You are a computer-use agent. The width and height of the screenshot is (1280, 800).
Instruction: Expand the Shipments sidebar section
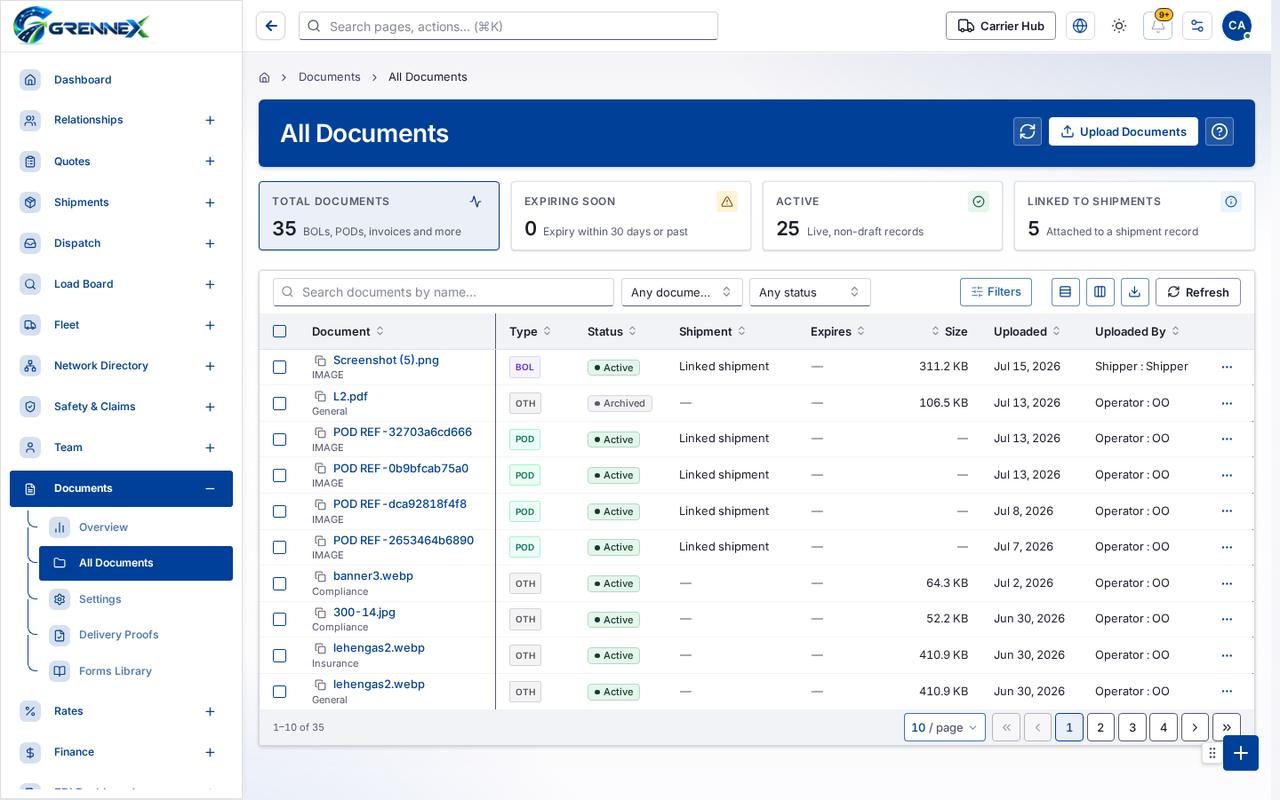coord(210,203)
